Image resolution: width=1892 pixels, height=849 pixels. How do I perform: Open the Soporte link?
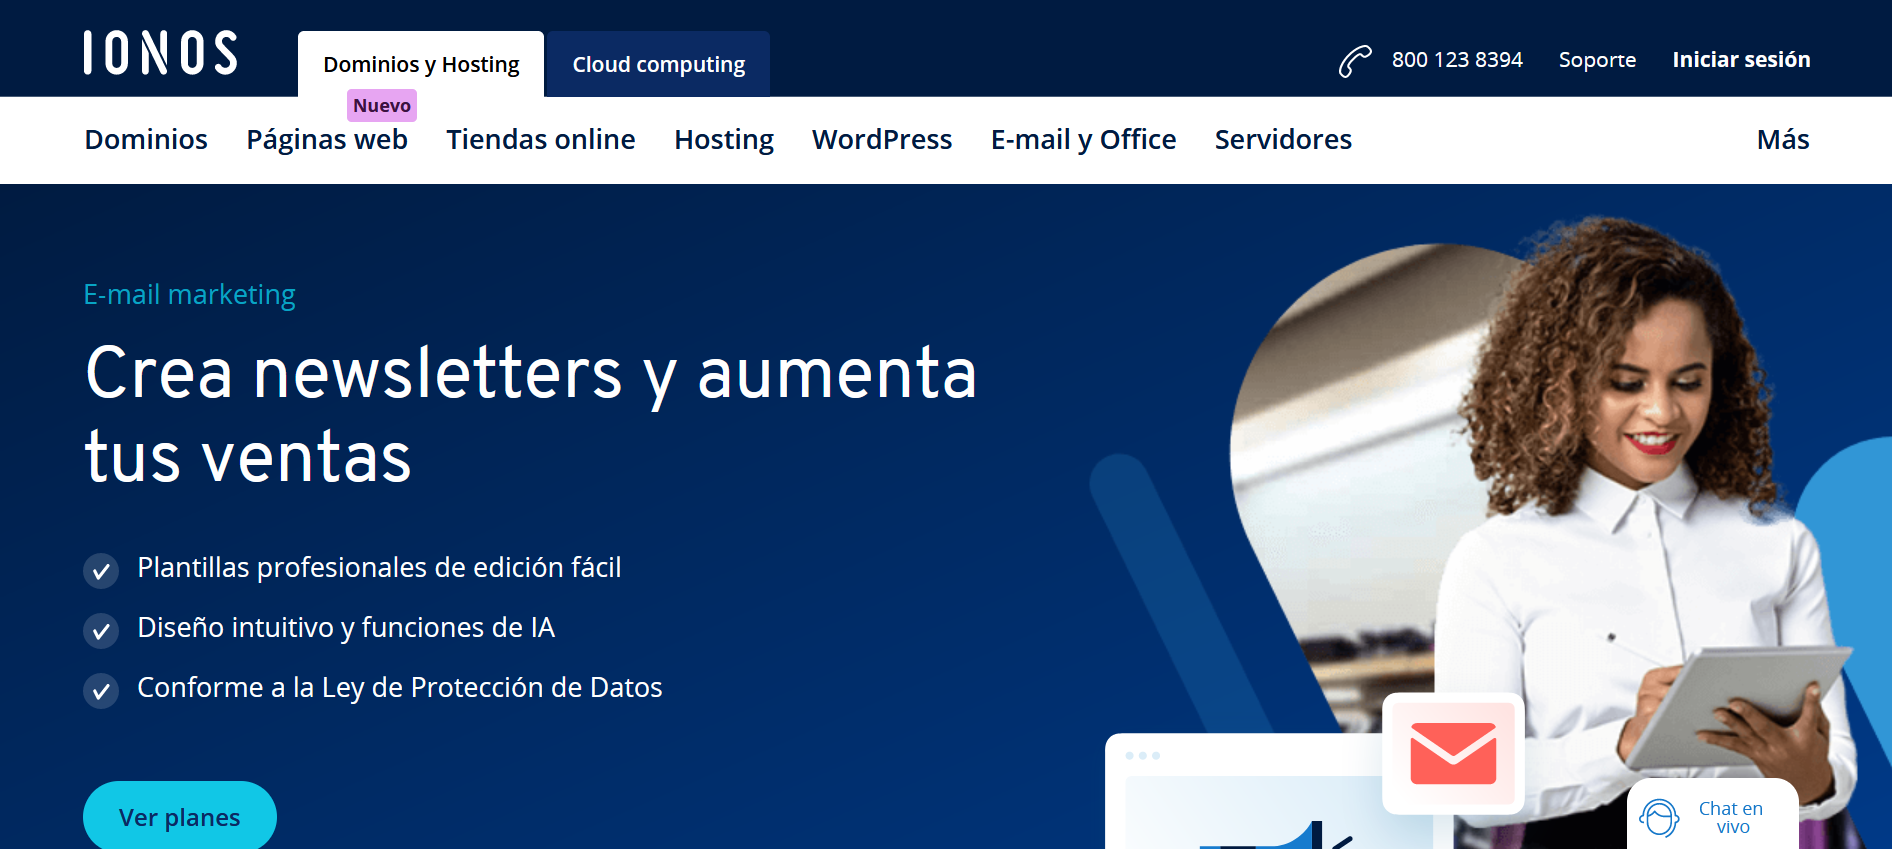pyautogui.click(x=1597, y=60)
